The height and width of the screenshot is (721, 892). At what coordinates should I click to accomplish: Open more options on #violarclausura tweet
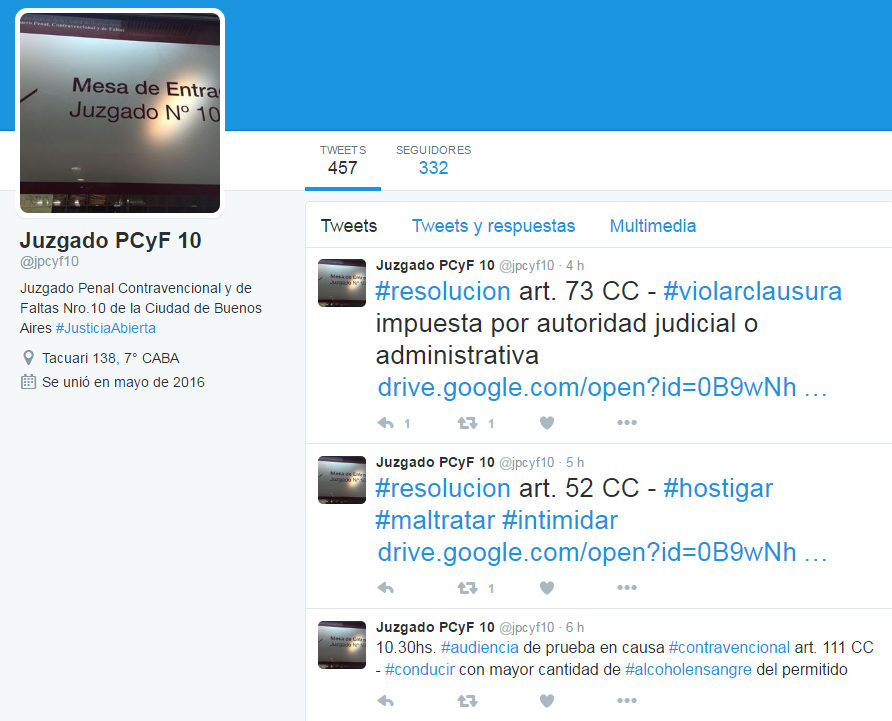627,423
